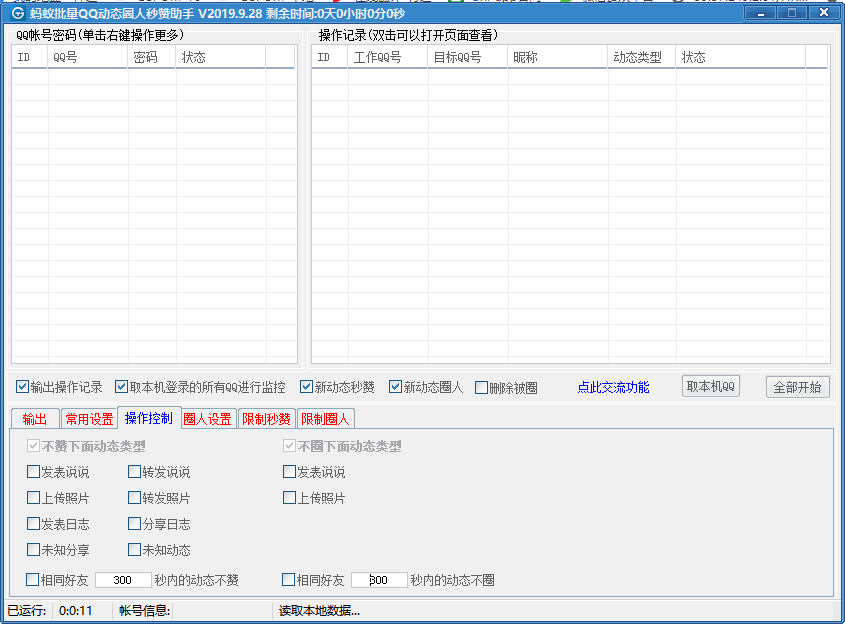Switch to the 输出 tab

[x=35, y=419]
